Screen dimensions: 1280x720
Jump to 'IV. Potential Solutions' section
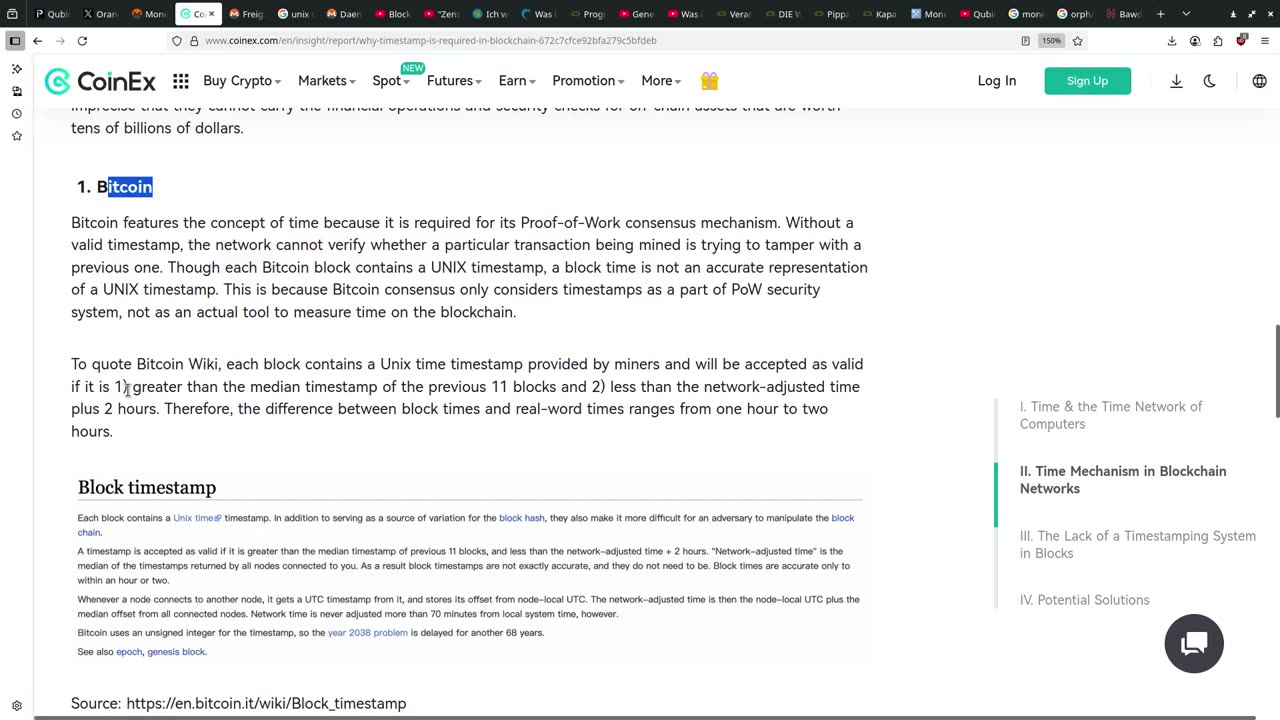coord(1084,600)
